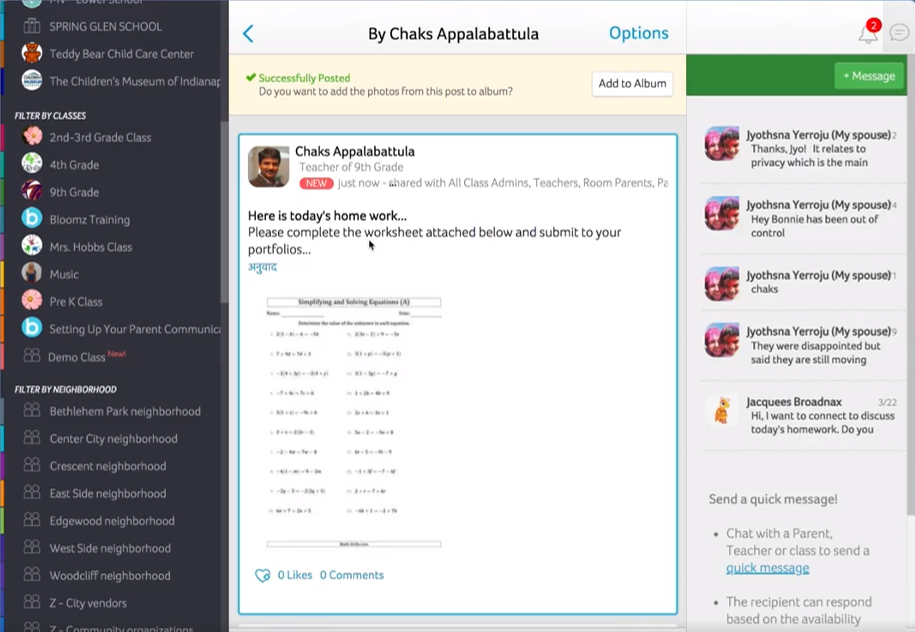Click the back arrow icon

pyautogui.click(x=248, y=34)
